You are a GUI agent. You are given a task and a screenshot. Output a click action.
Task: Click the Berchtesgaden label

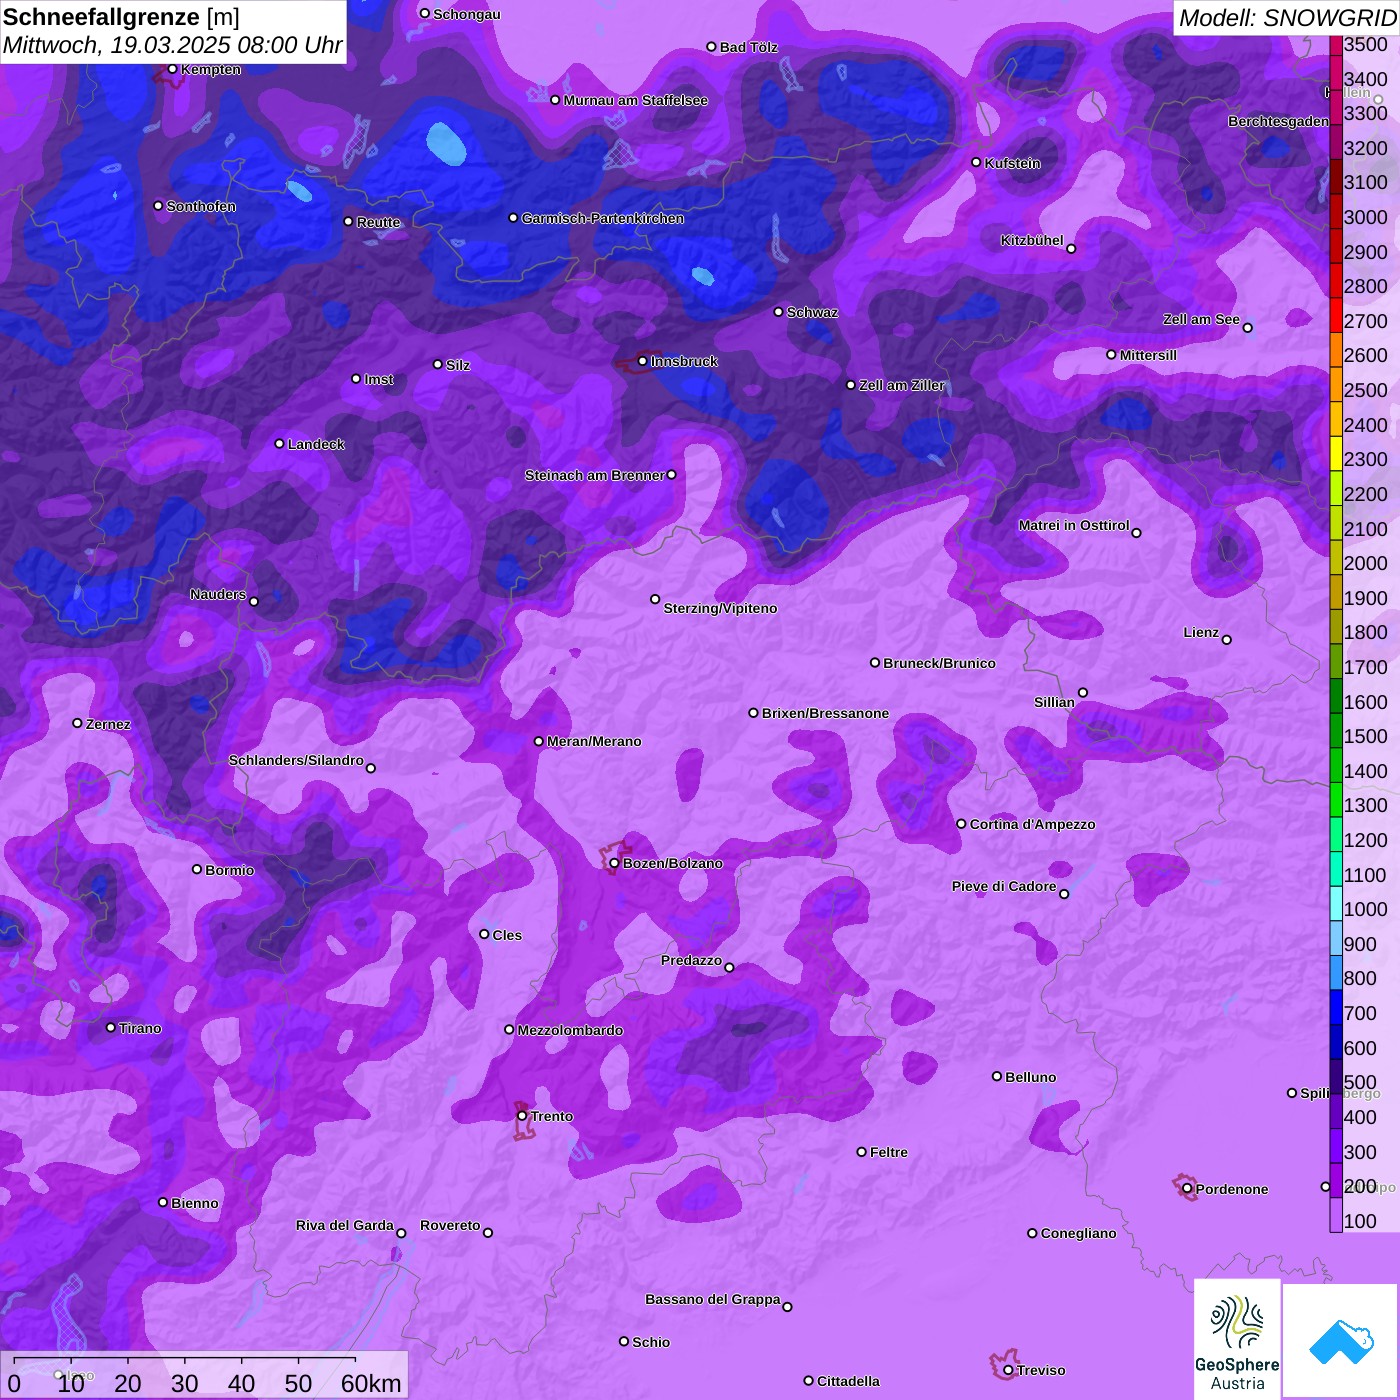point(1278,121)
